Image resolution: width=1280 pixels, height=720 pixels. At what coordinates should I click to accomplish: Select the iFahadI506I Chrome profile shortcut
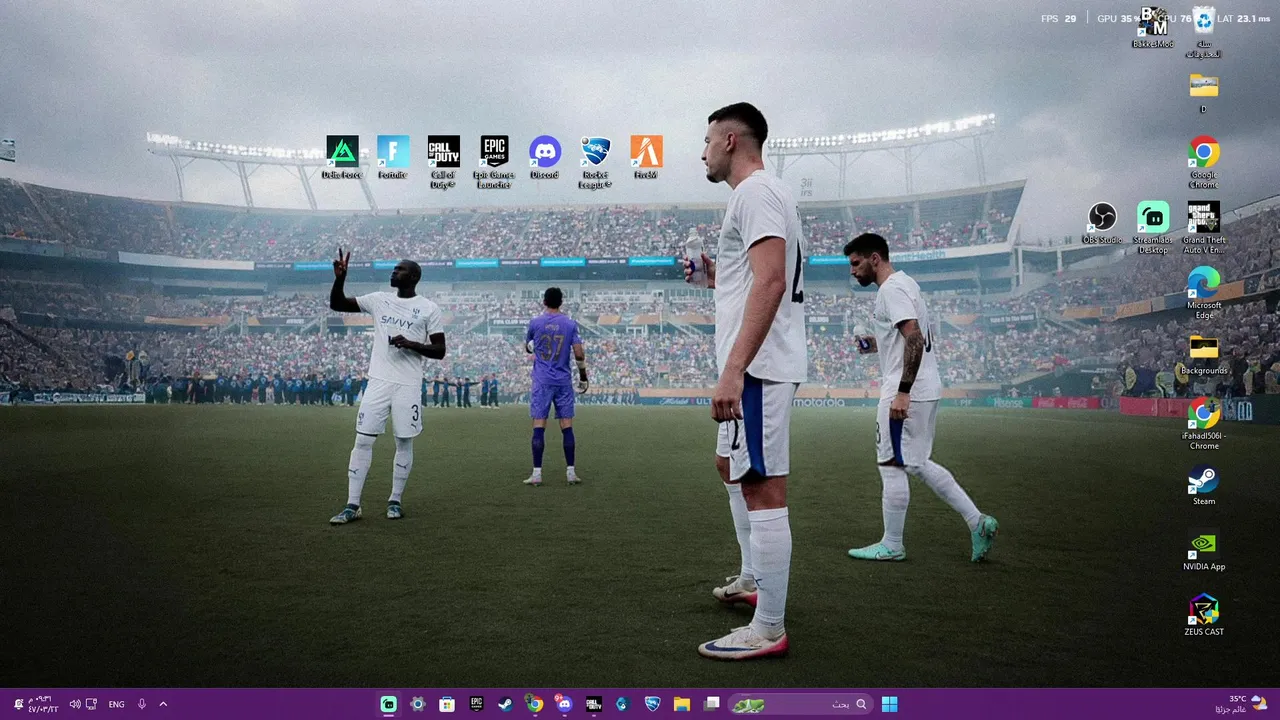point(1204,424)
